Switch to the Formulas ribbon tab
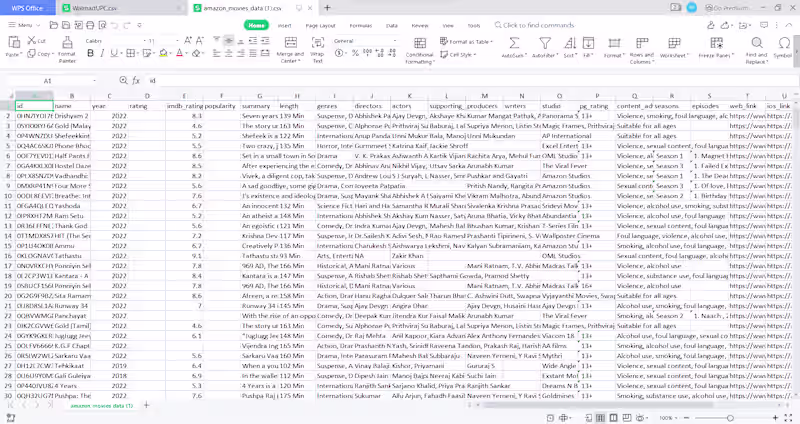The image size is (800, 424). coord(360,25)
